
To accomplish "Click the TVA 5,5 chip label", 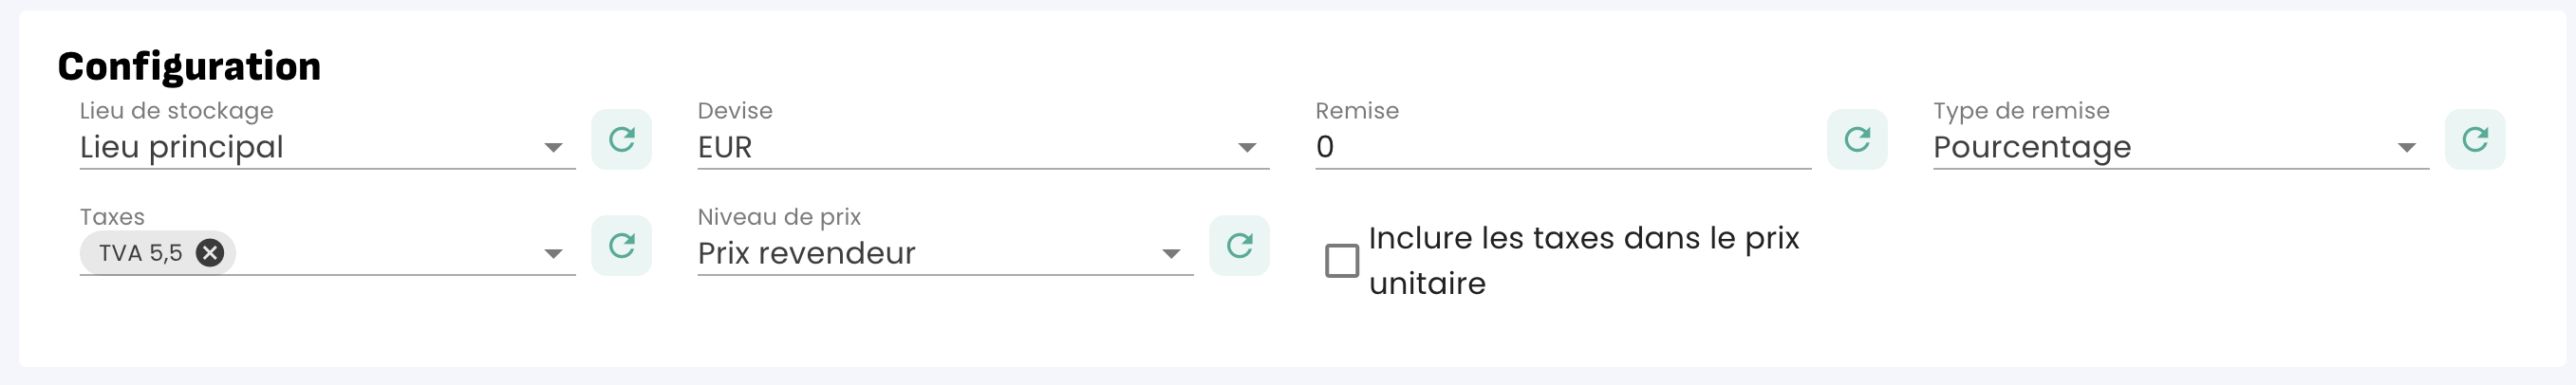I will click(140, 253).
